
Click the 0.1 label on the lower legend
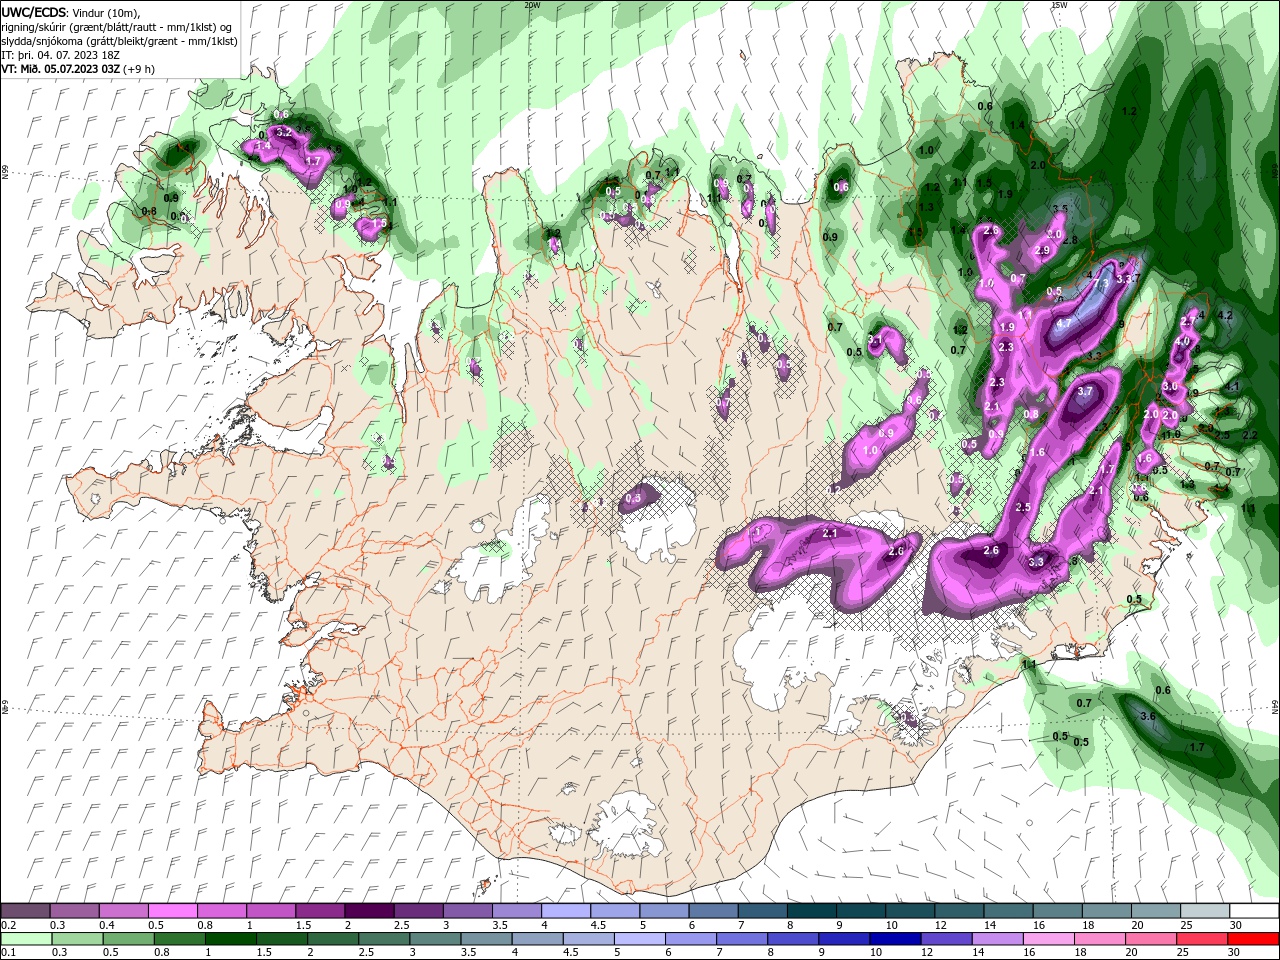pyautogui.click(x=8, y=952)
